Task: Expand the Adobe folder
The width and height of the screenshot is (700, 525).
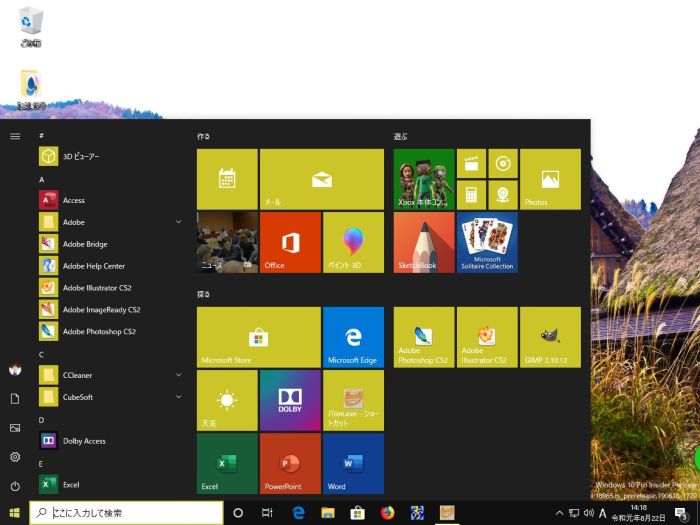Action: [178, 222]
